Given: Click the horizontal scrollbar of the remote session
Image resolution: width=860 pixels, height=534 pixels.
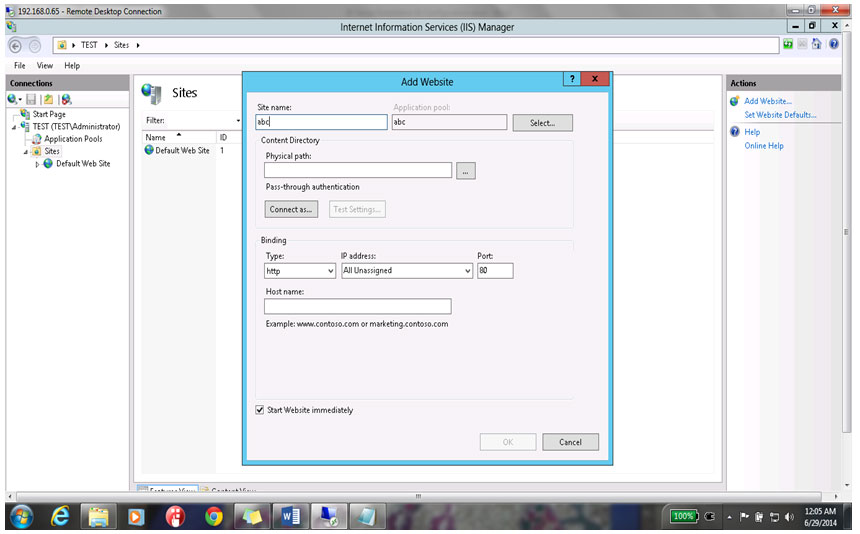Looking at the screenshot, I should (418, 496).
